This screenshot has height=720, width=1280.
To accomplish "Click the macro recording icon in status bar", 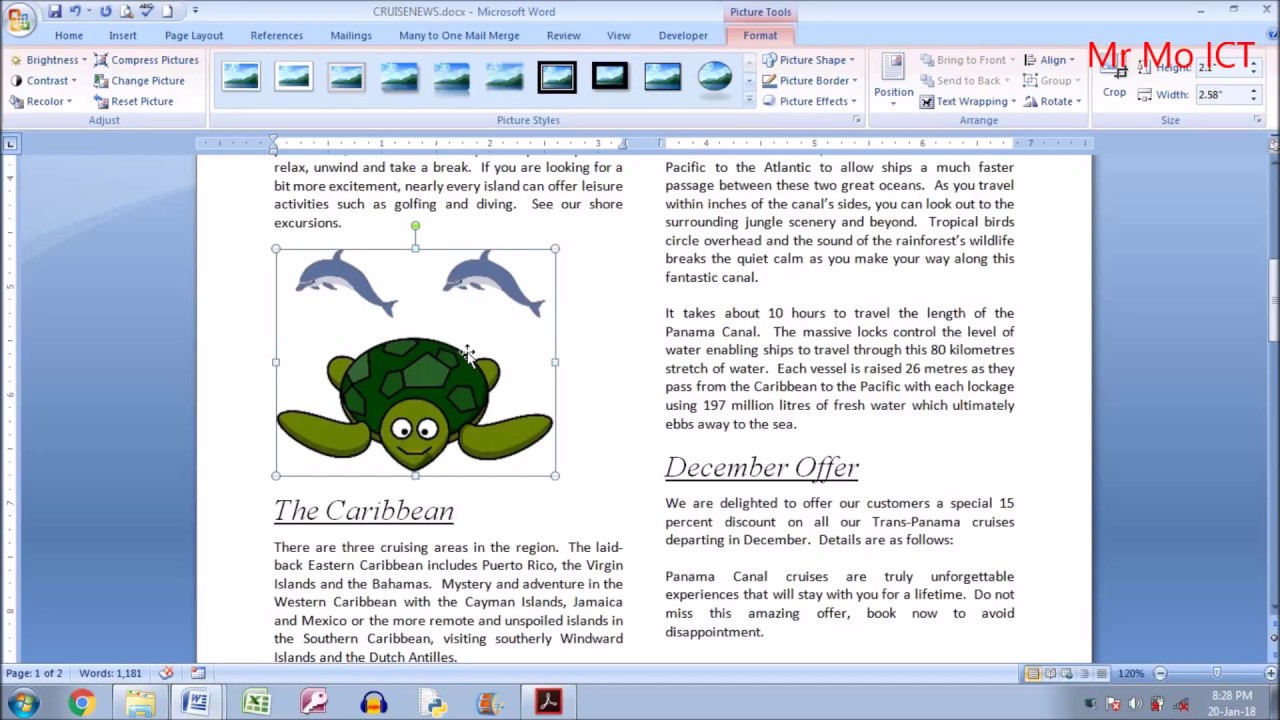I will 198,673.
